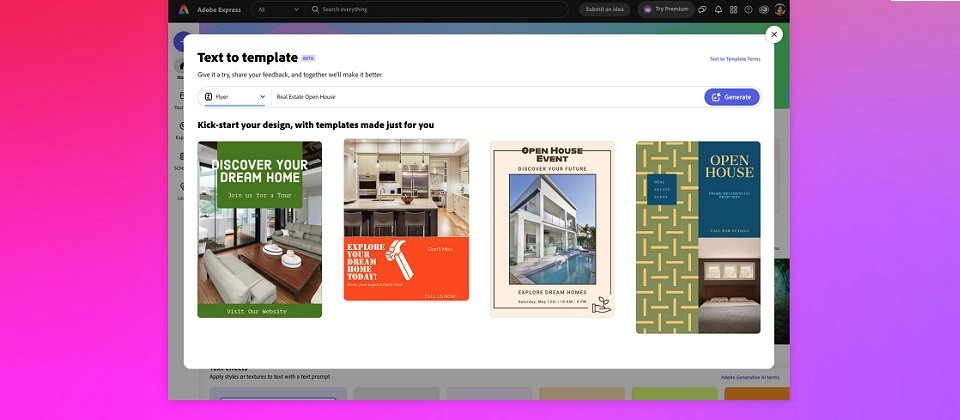Click the "Generate" button
Viewport: 960px width, 420px height.
(x=732, y=97)
